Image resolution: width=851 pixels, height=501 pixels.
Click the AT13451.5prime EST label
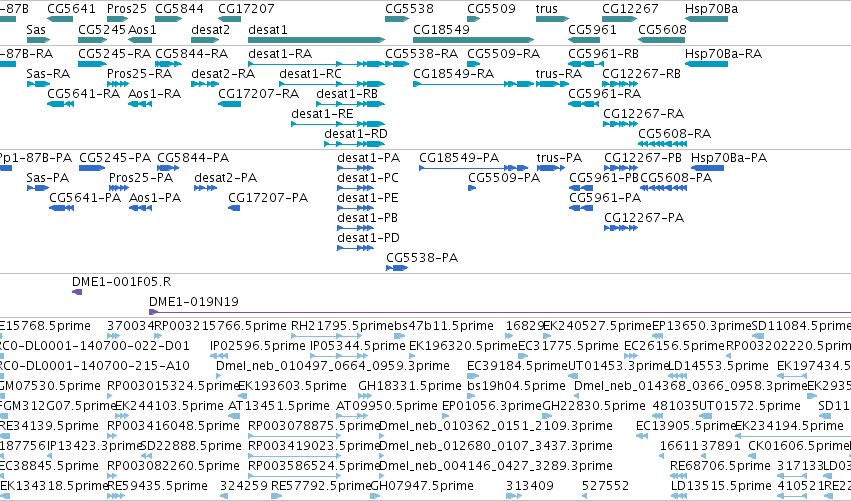[278, 407]
